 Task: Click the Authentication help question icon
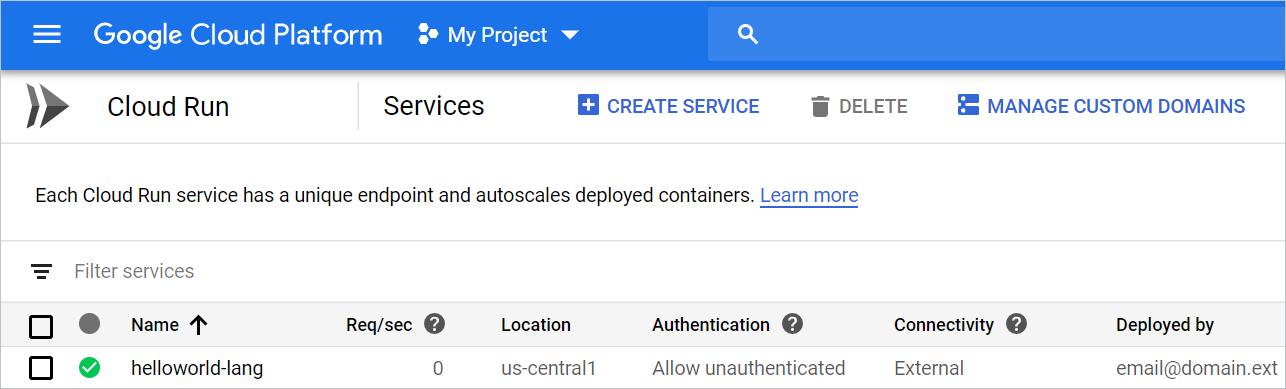click(x=793, y=324)
